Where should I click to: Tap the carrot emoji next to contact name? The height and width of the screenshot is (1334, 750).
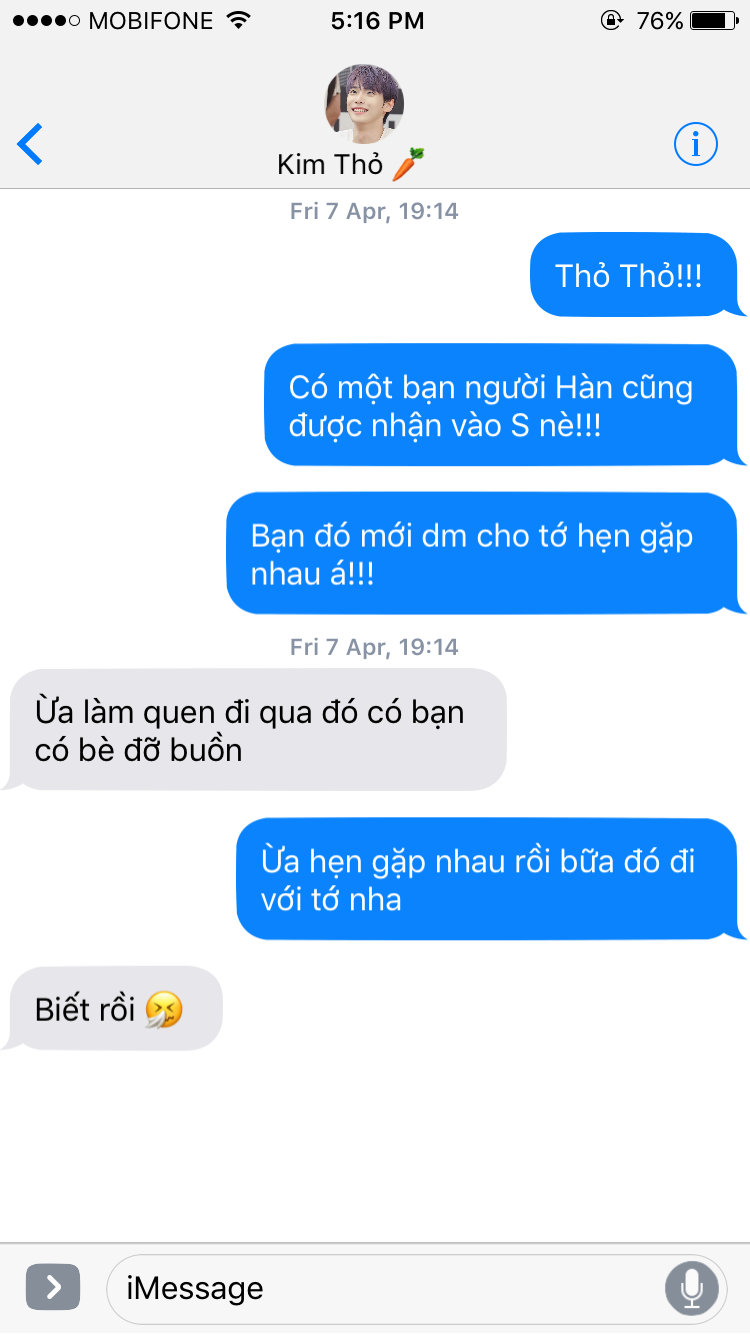point(408,163)
